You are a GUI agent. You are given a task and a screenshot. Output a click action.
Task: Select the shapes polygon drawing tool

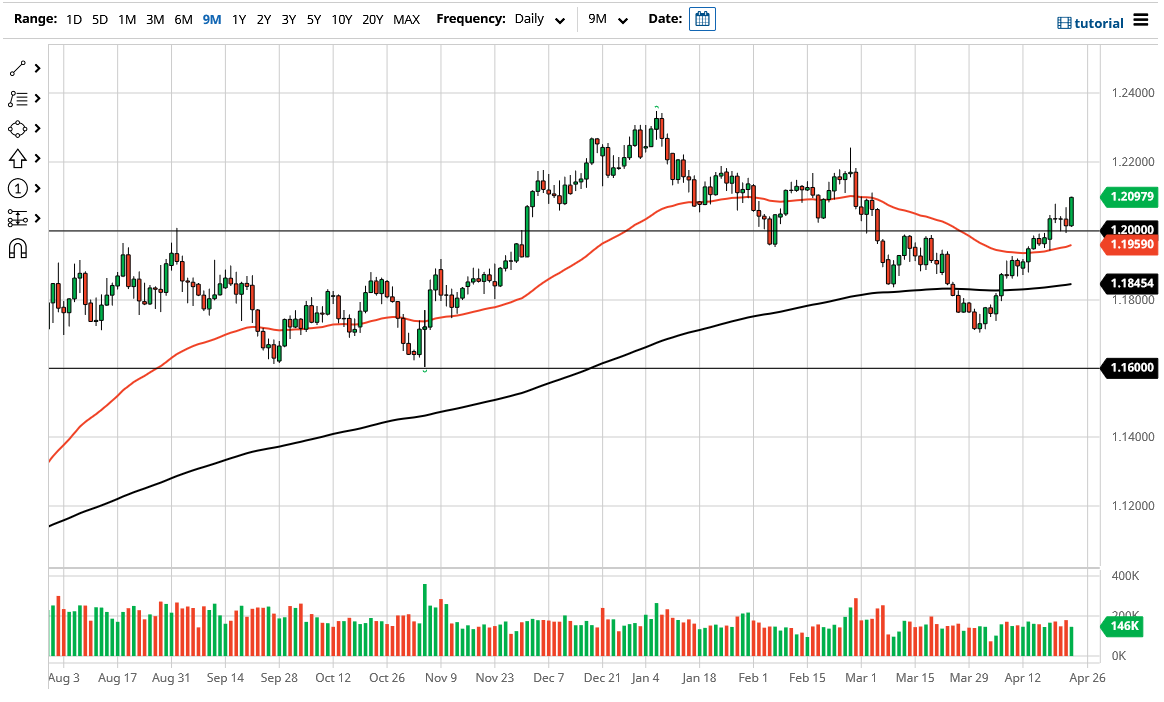pos(17,128)
